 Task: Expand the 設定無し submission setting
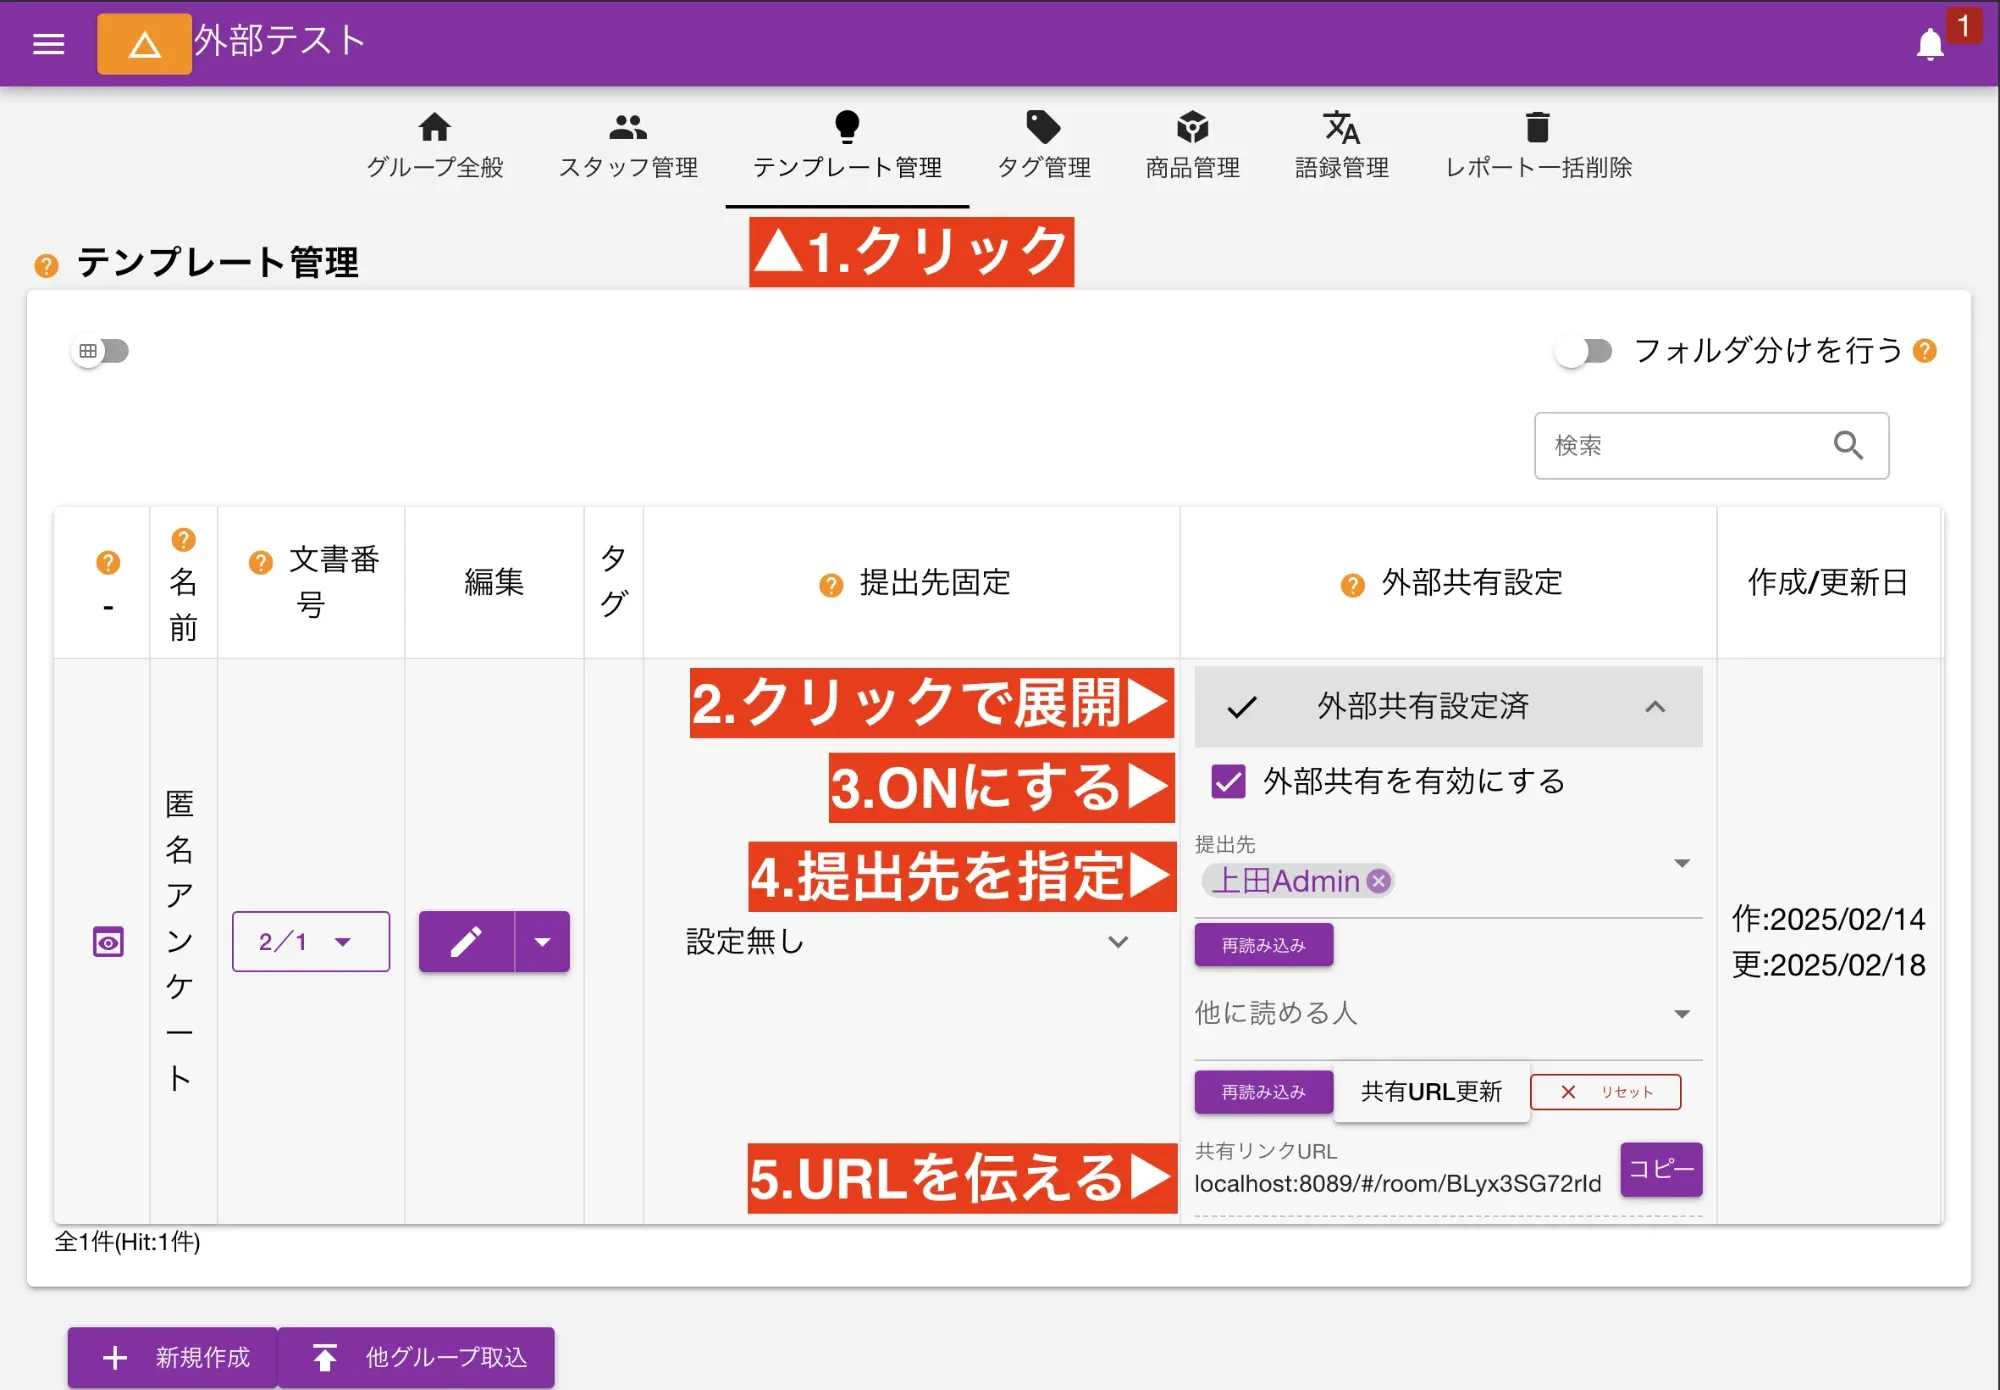click(x=1118, y=941)
